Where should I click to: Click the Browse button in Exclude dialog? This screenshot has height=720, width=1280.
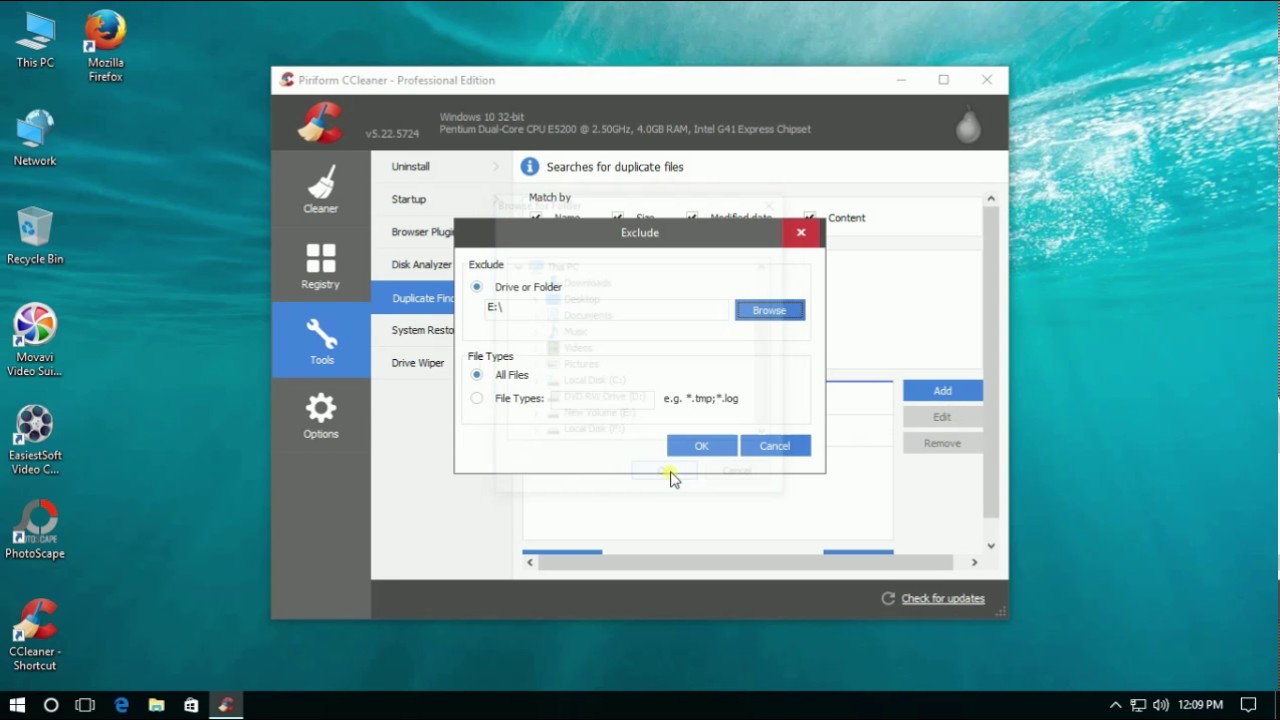pyautogui.click(x=770, y=310)
